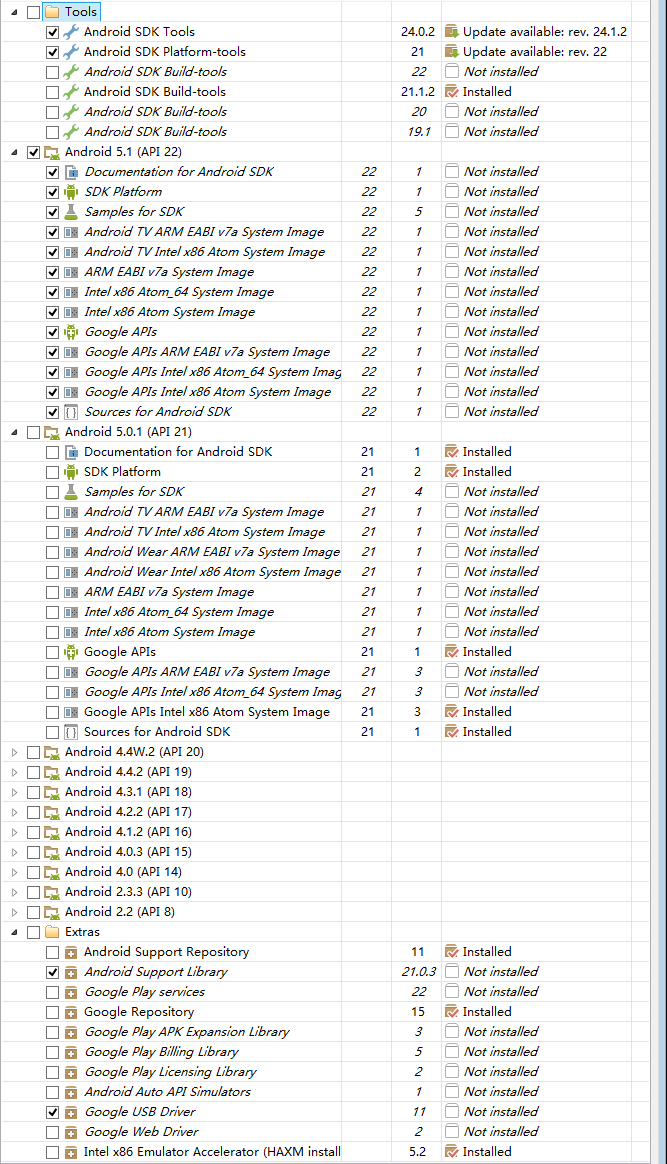Check the Android SDK Build-tools 21.1.2 checkbox
Screen dimensions: 667x1164
52,92
